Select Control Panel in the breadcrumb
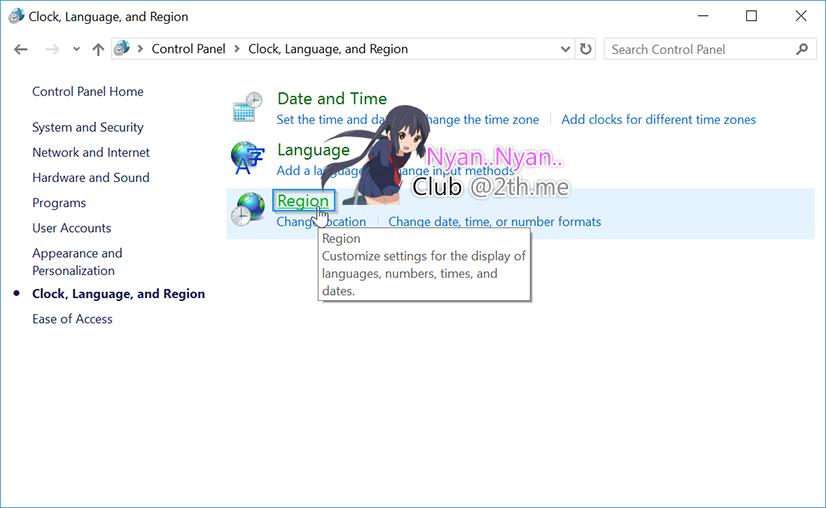This screenshot has width=826, height=508. [x=189, y=49]
